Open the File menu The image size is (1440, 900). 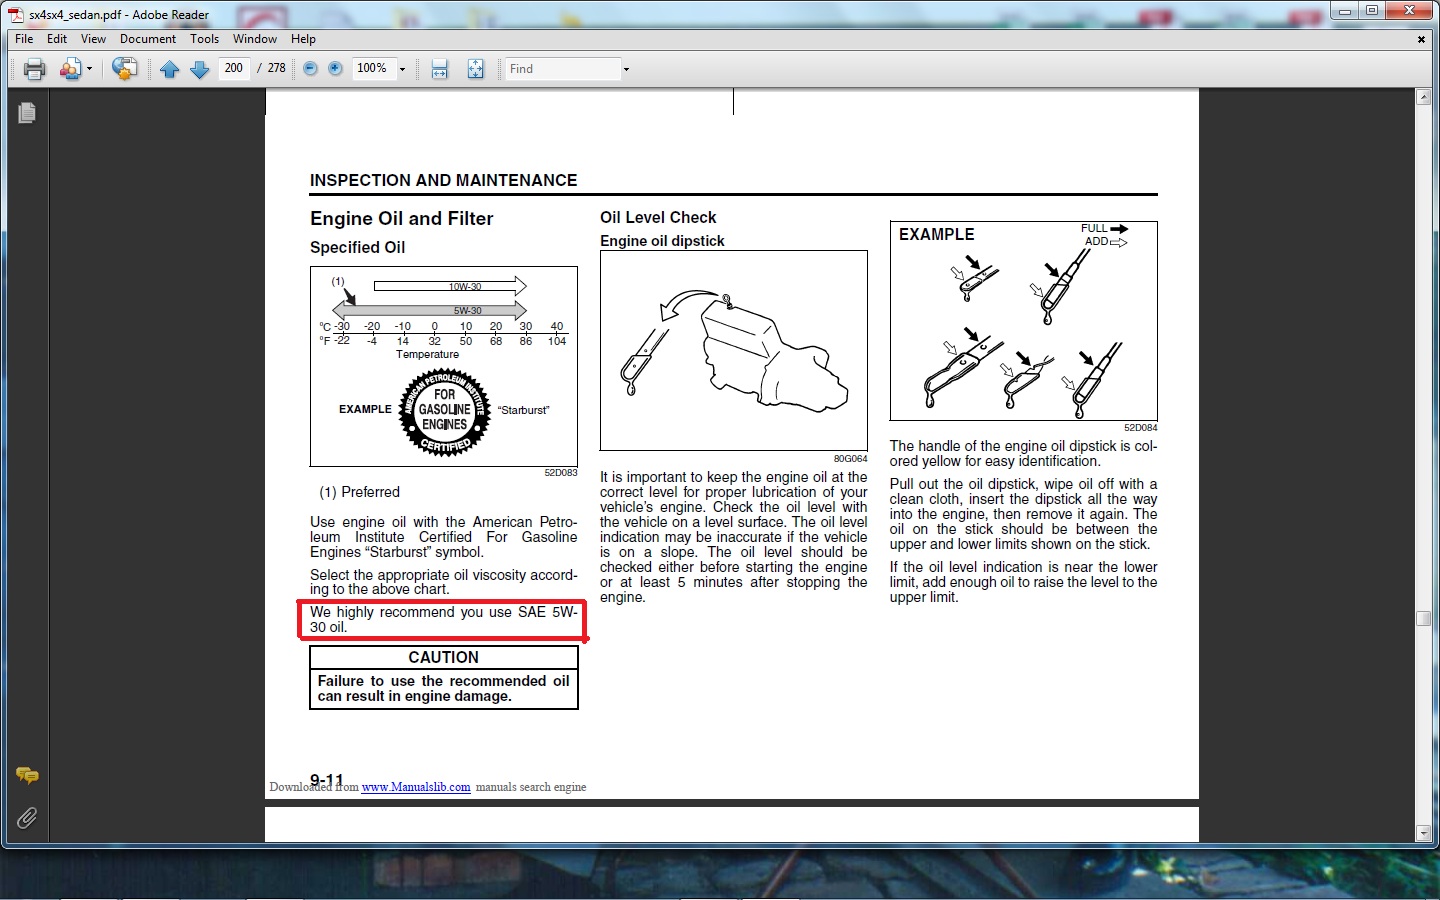24,39
